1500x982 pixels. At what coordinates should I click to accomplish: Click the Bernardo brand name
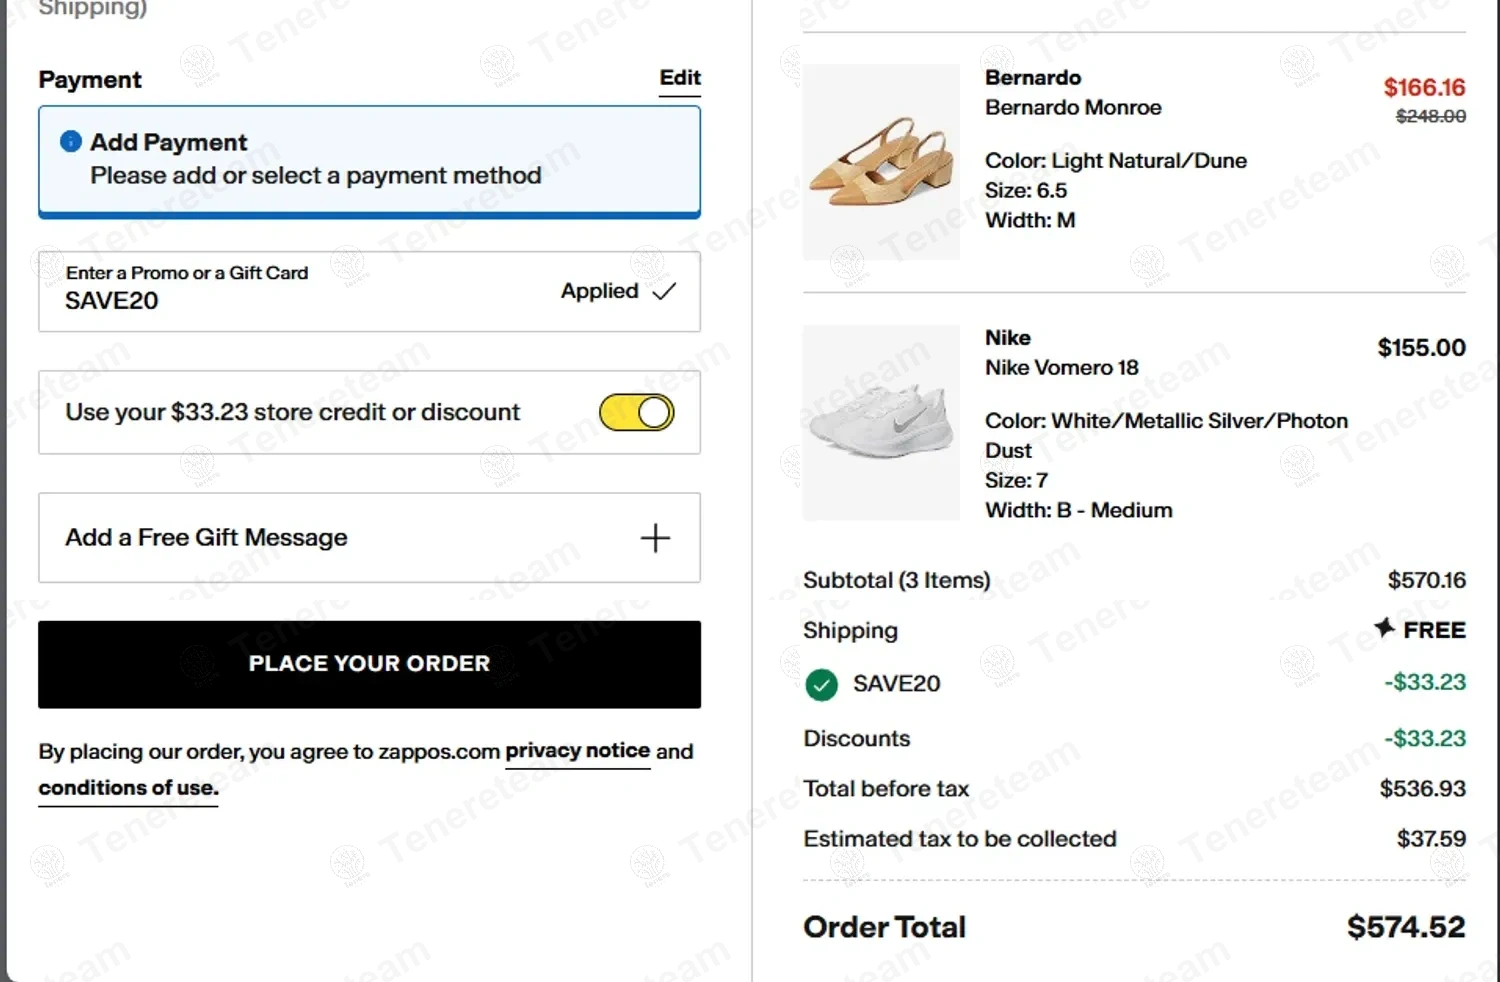click(1033, 78)
